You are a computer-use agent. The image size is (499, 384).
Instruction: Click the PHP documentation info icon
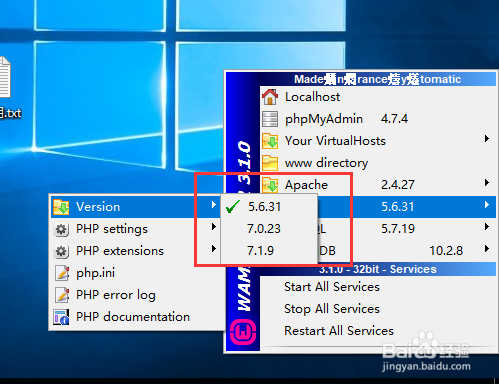point(61,317)
